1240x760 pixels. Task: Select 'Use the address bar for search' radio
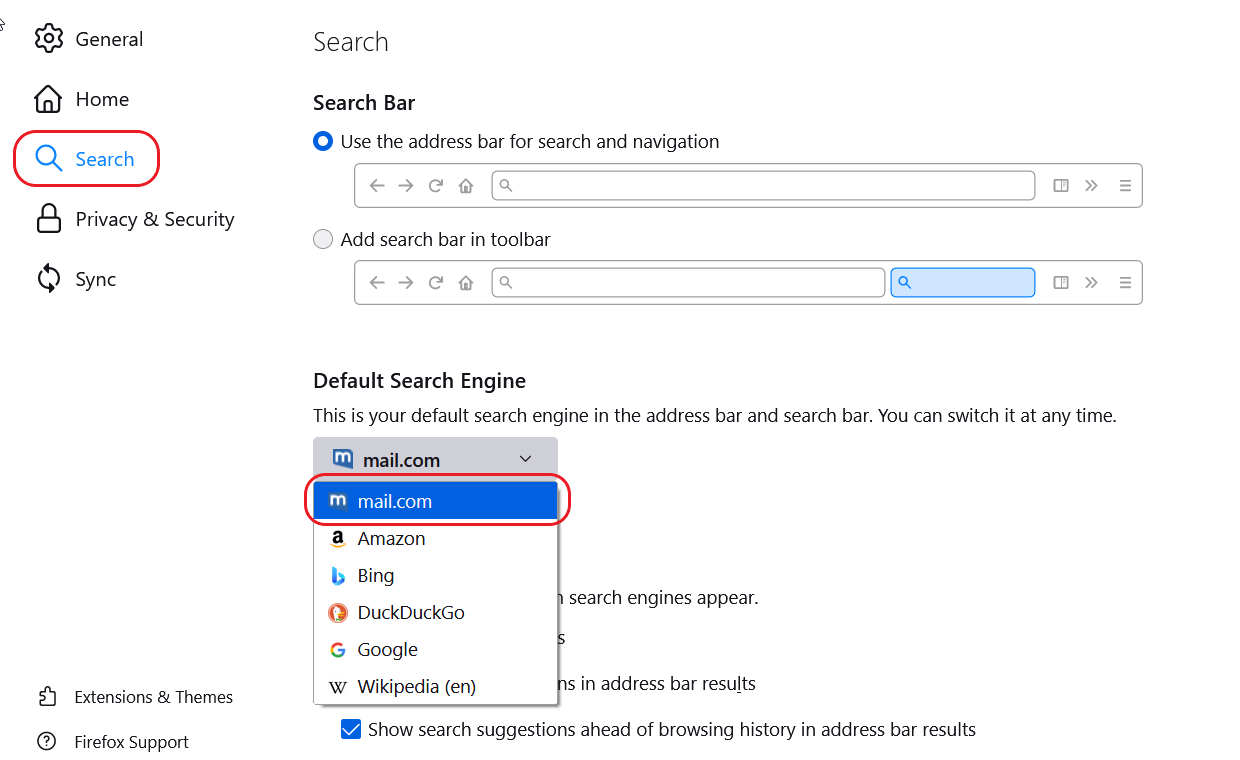[323, 142]
